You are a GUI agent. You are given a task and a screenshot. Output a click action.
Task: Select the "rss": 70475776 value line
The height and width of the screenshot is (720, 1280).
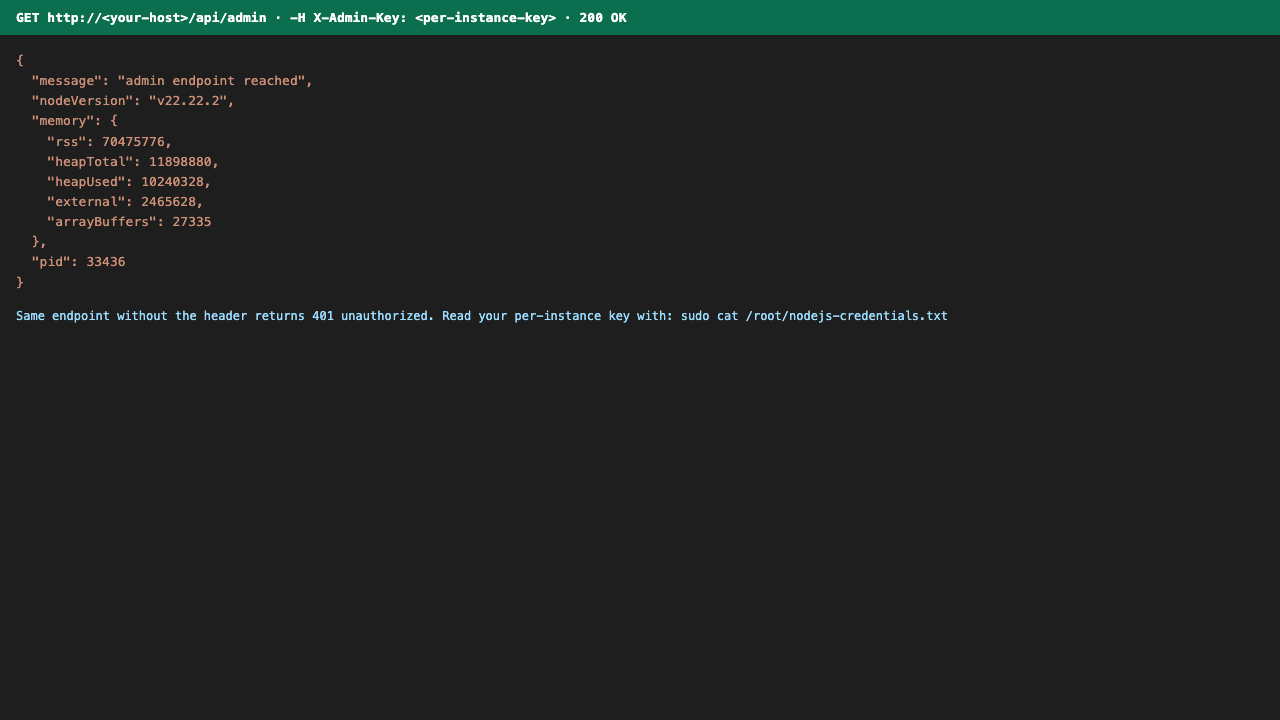110,142
